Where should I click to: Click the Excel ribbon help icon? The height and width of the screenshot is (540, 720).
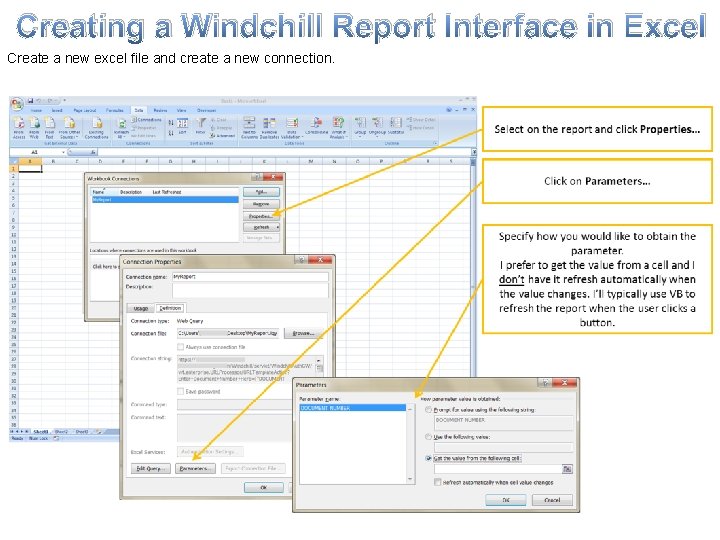(449, 110)
